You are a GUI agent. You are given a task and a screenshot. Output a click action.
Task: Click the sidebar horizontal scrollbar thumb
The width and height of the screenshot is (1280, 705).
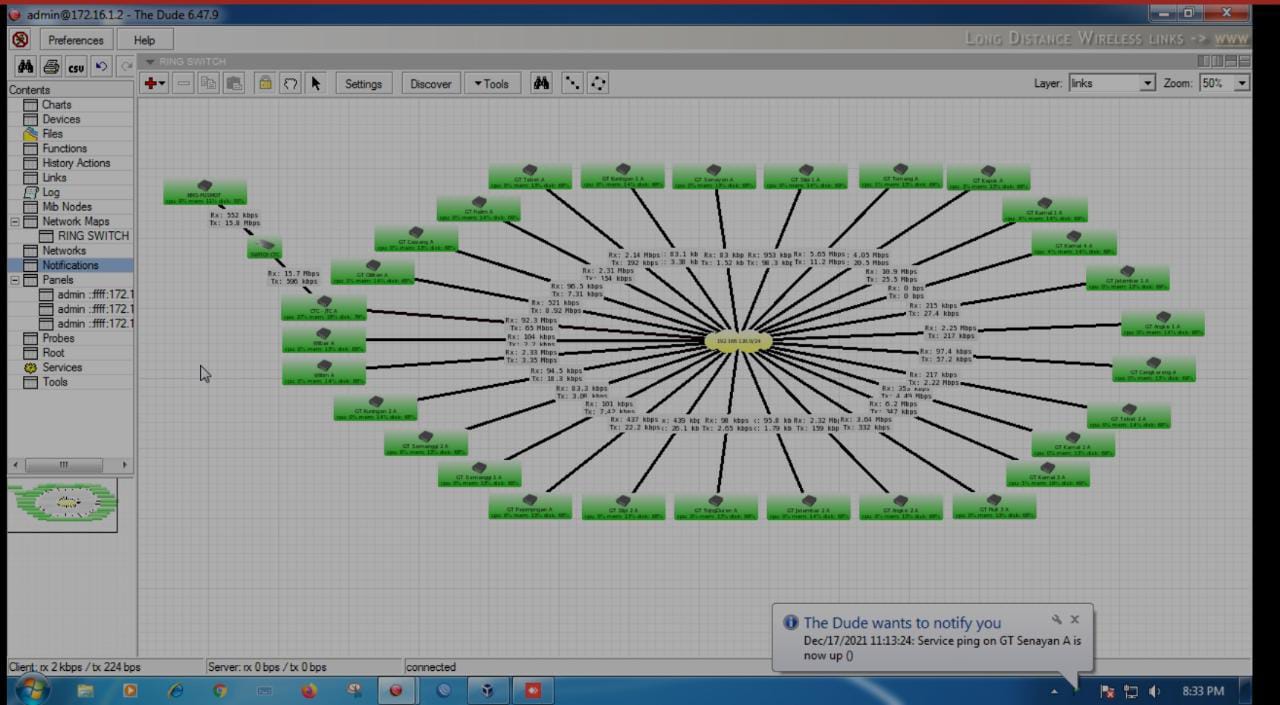64,465
